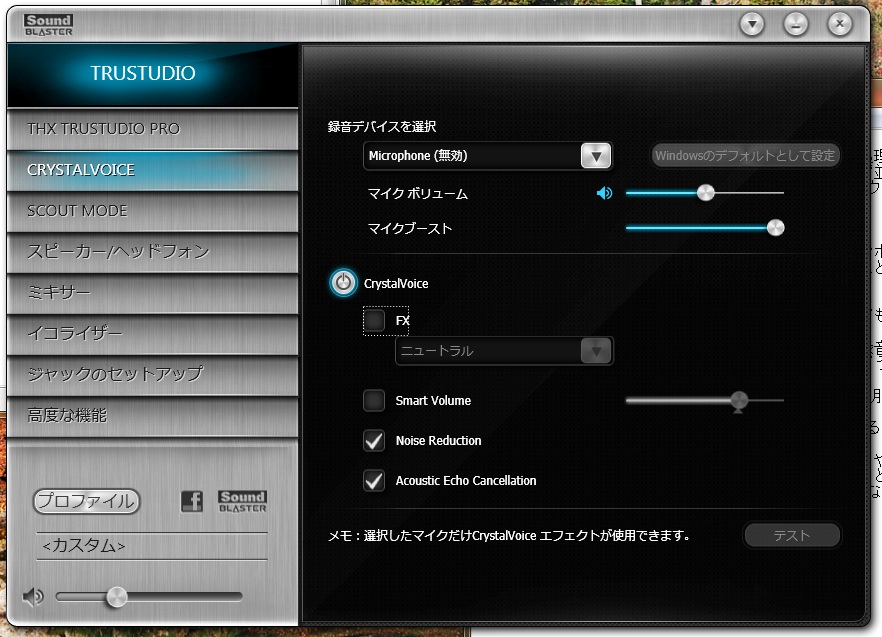The image size is (882, 637).
Task: Mute master volume via speaker icon
Action: [x=33, y=596]
